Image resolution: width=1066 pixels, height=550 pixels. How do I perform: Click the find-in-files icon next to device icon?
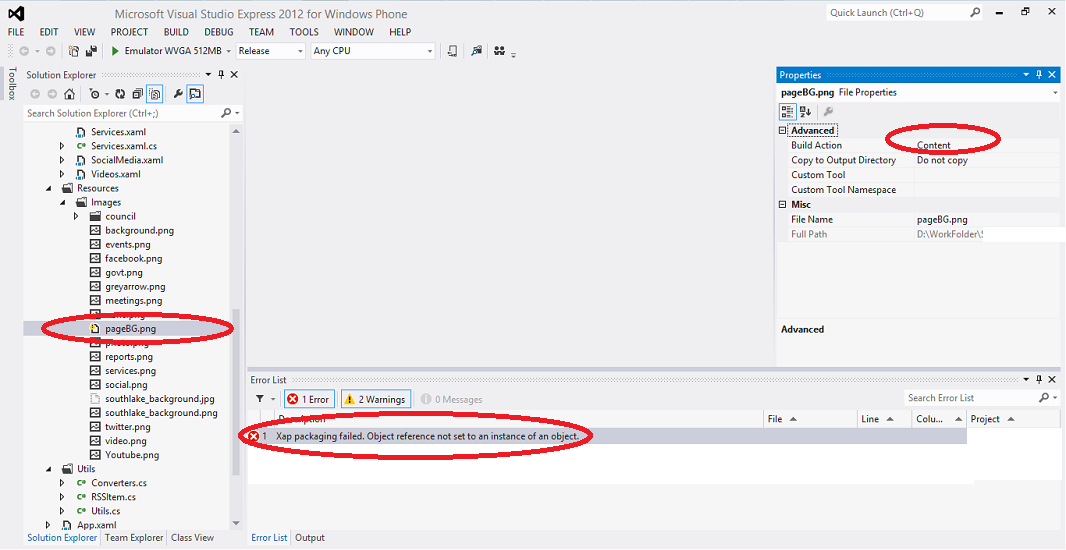tap(477, 51)
